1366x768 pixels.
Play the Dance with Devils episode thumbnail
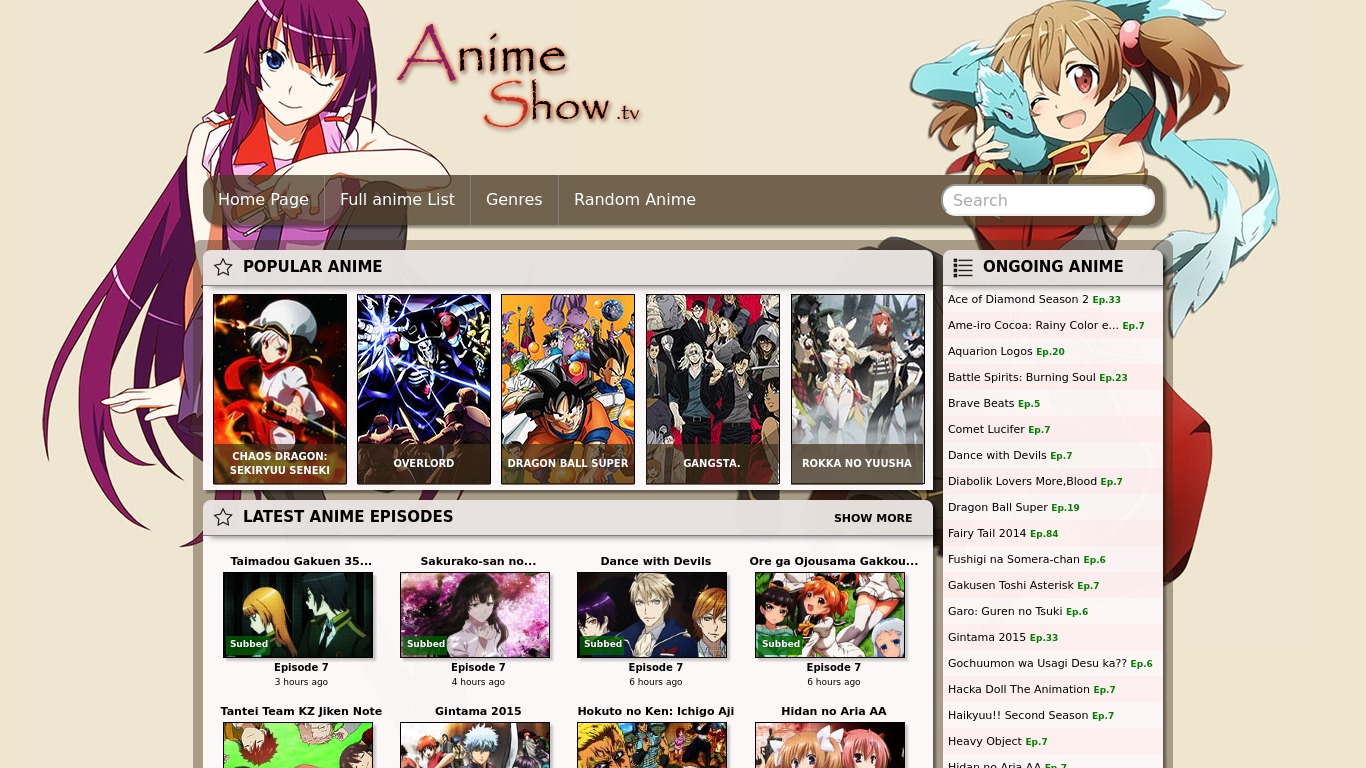[652, 614]
